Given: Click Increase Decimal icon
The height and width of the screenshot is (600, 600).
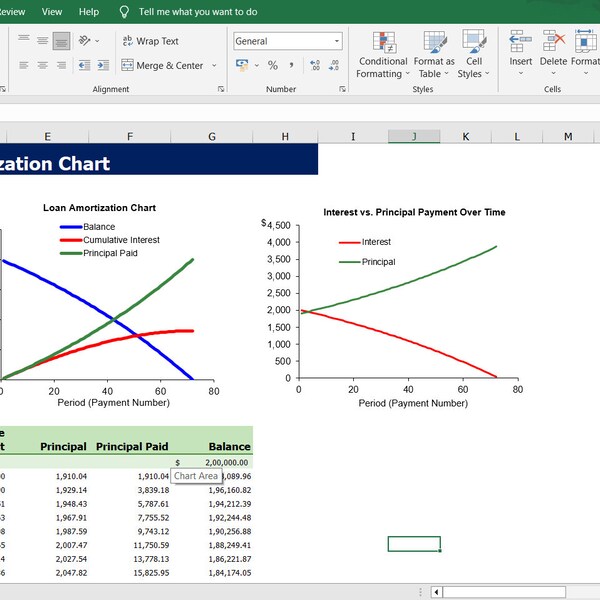Looking at the screenshot, I should pos(315,65).
